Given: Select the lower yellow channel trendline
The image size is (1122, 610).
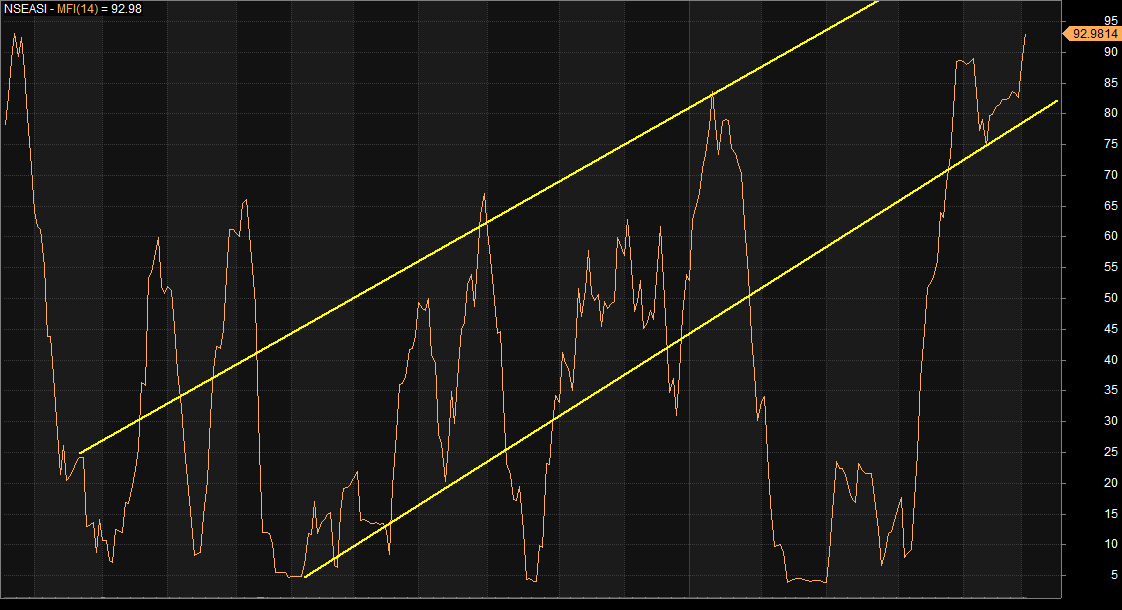Looking at the screenshot, I should pyautogui.click(x=681, y=339).
